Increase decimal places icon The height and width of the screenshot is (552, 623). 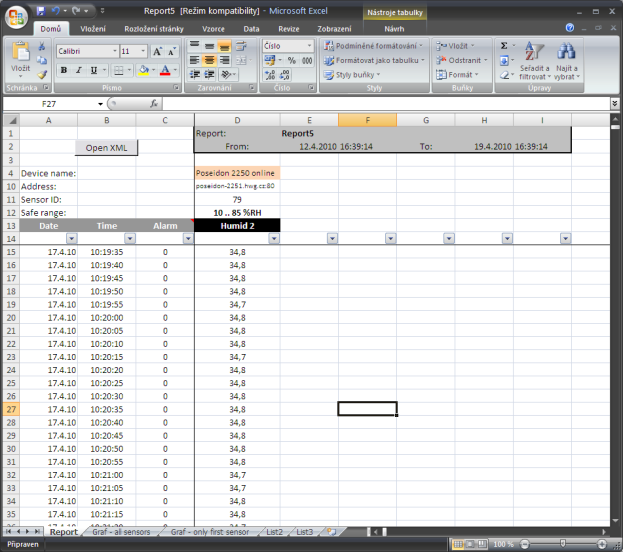(x=270, y=74)
